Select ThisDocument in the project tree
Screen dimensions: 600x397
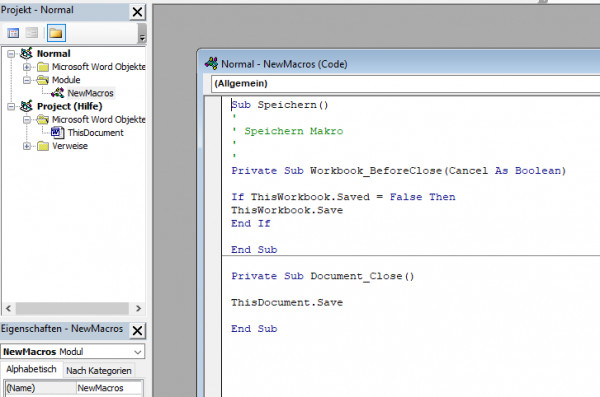click(x=96, y=133)
